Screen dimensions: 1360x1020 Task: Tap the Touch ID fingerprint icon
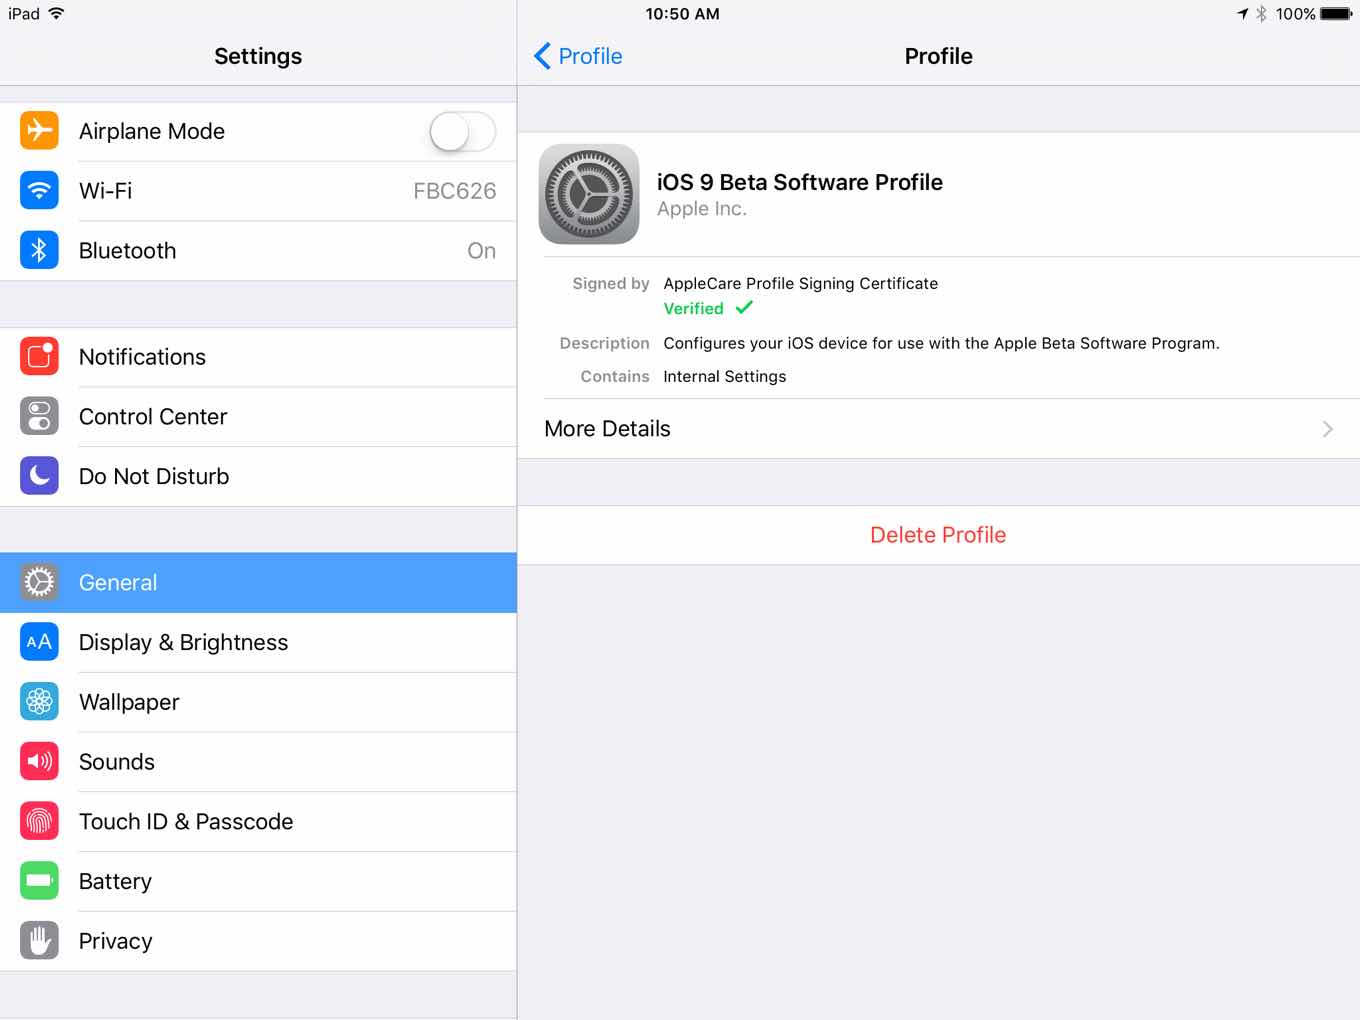tap(39, 821)
